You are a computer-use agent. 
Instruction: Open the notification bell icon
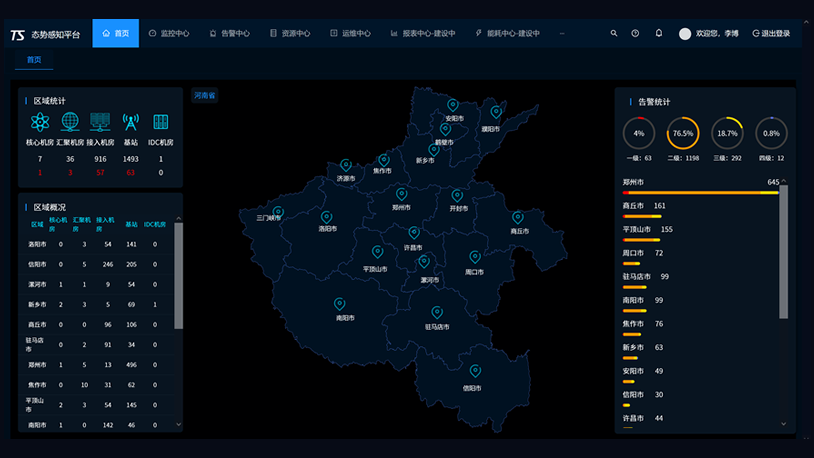point(658,33)
